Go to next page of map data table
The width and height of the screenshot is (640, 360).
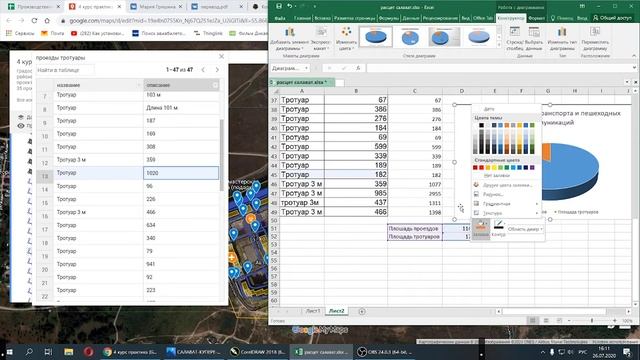(x=217, y=70)
